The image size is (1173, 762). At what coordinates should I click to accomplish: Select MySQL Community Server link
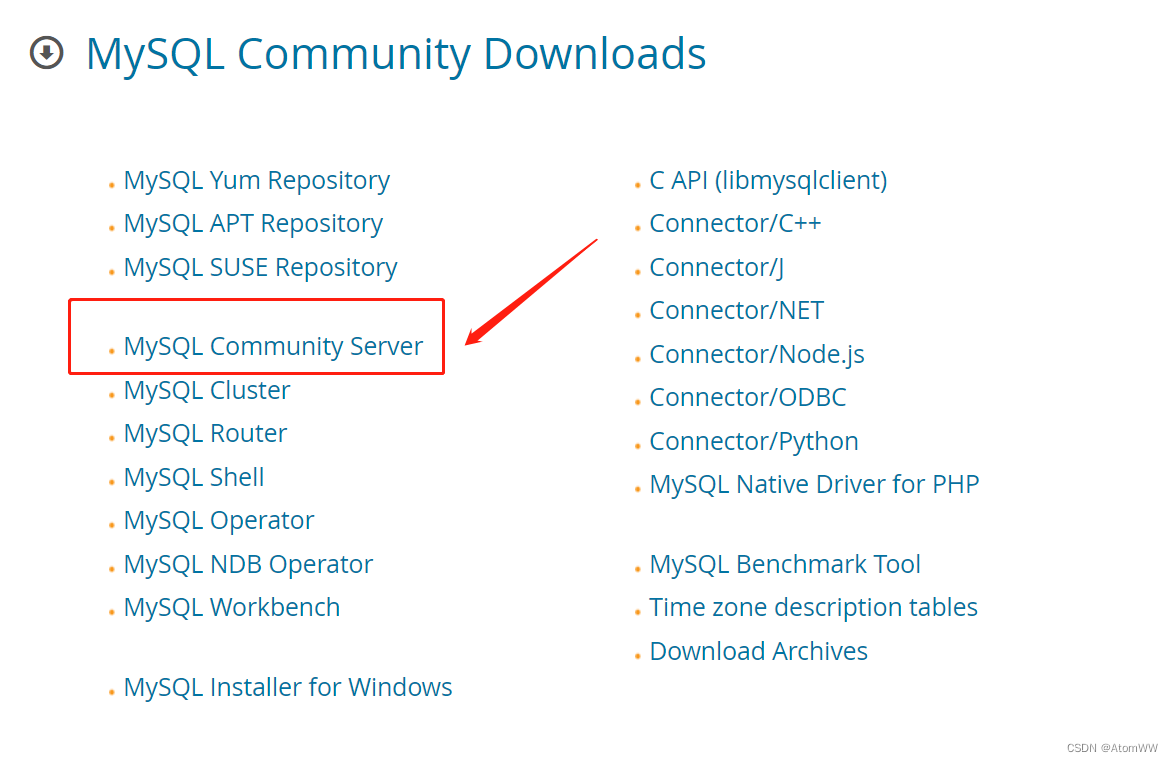coord(273,346)
